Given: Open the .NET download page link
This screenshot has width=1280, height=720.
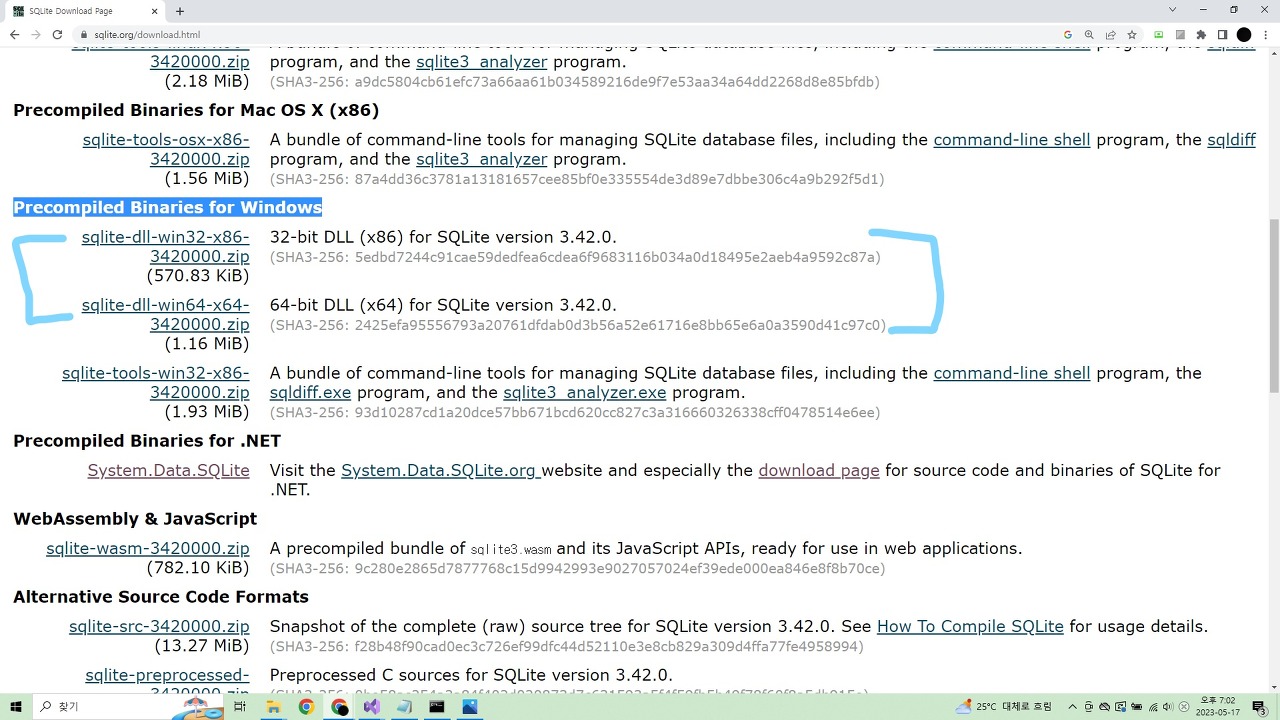Looking at the screenshot, I should (x=819, y=470).
